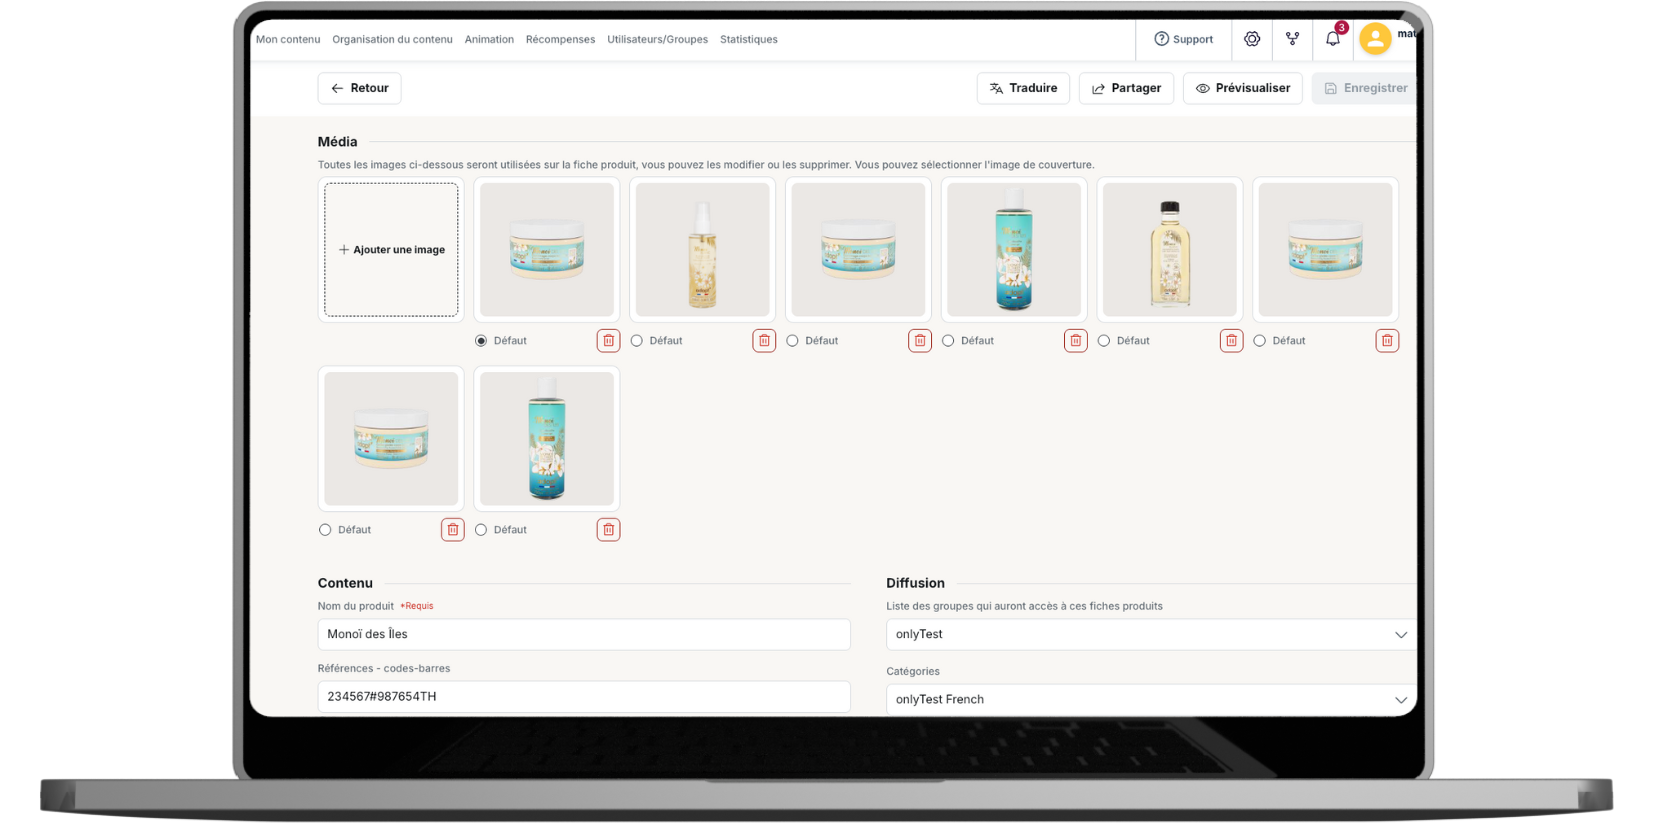The height and width of the screenshot is (829, 1665).
Task: Open the Support help menu
Action: 1184,39
